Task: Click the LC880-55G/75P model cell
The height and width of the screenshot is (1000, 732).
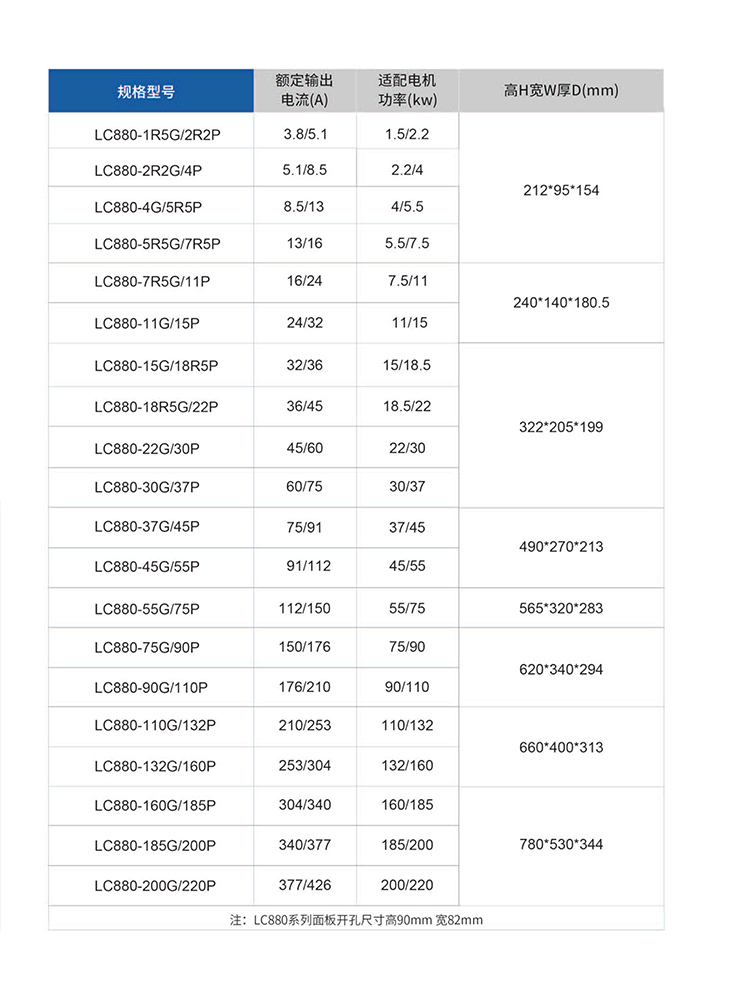Action: (x=147, y=609)
